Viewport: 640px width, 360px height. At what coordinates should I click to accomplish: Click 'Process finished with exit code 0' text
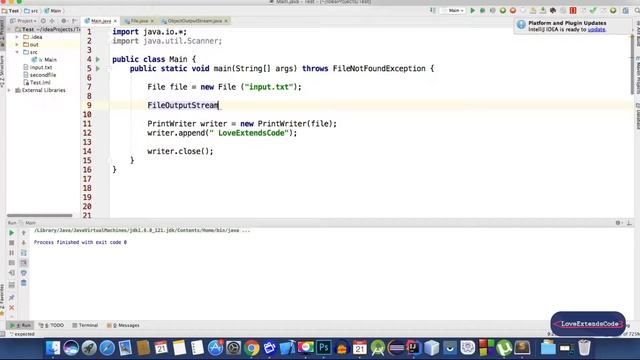pyautogui.click(x=80, y=242)
